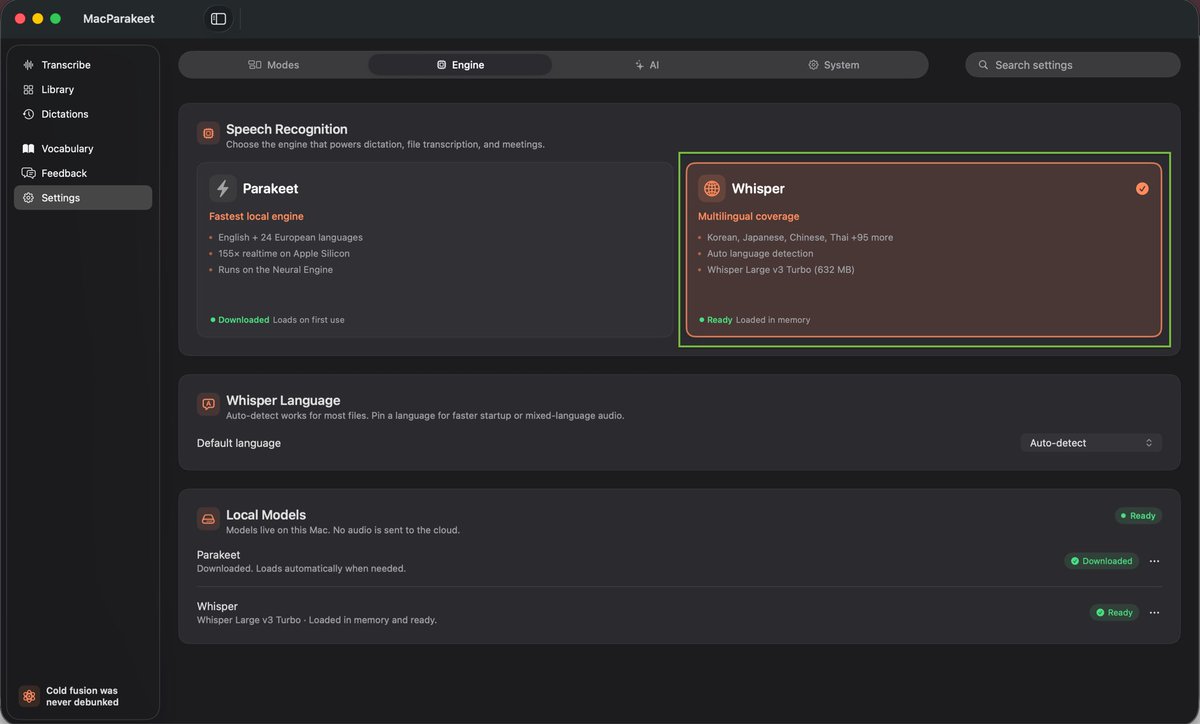
Task: Click 155× realtime on Apple Silicon text
Action: point(284,254)
